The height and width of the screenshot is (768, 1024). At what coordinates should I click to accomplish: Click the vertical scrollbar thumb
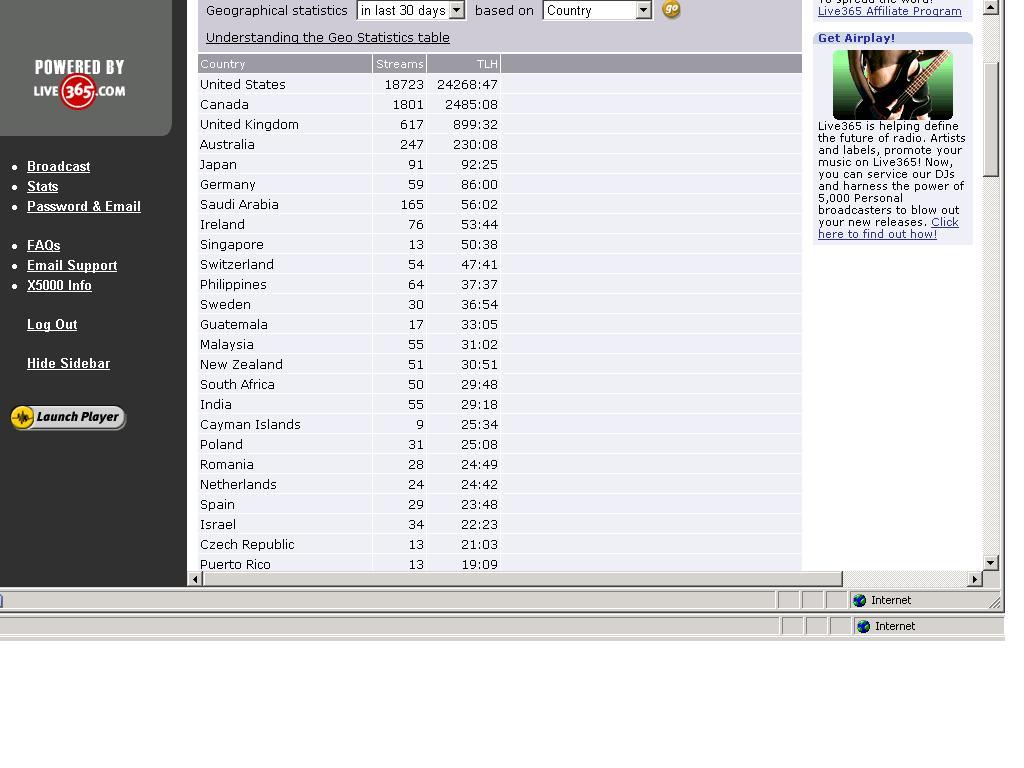pos(991,120)
